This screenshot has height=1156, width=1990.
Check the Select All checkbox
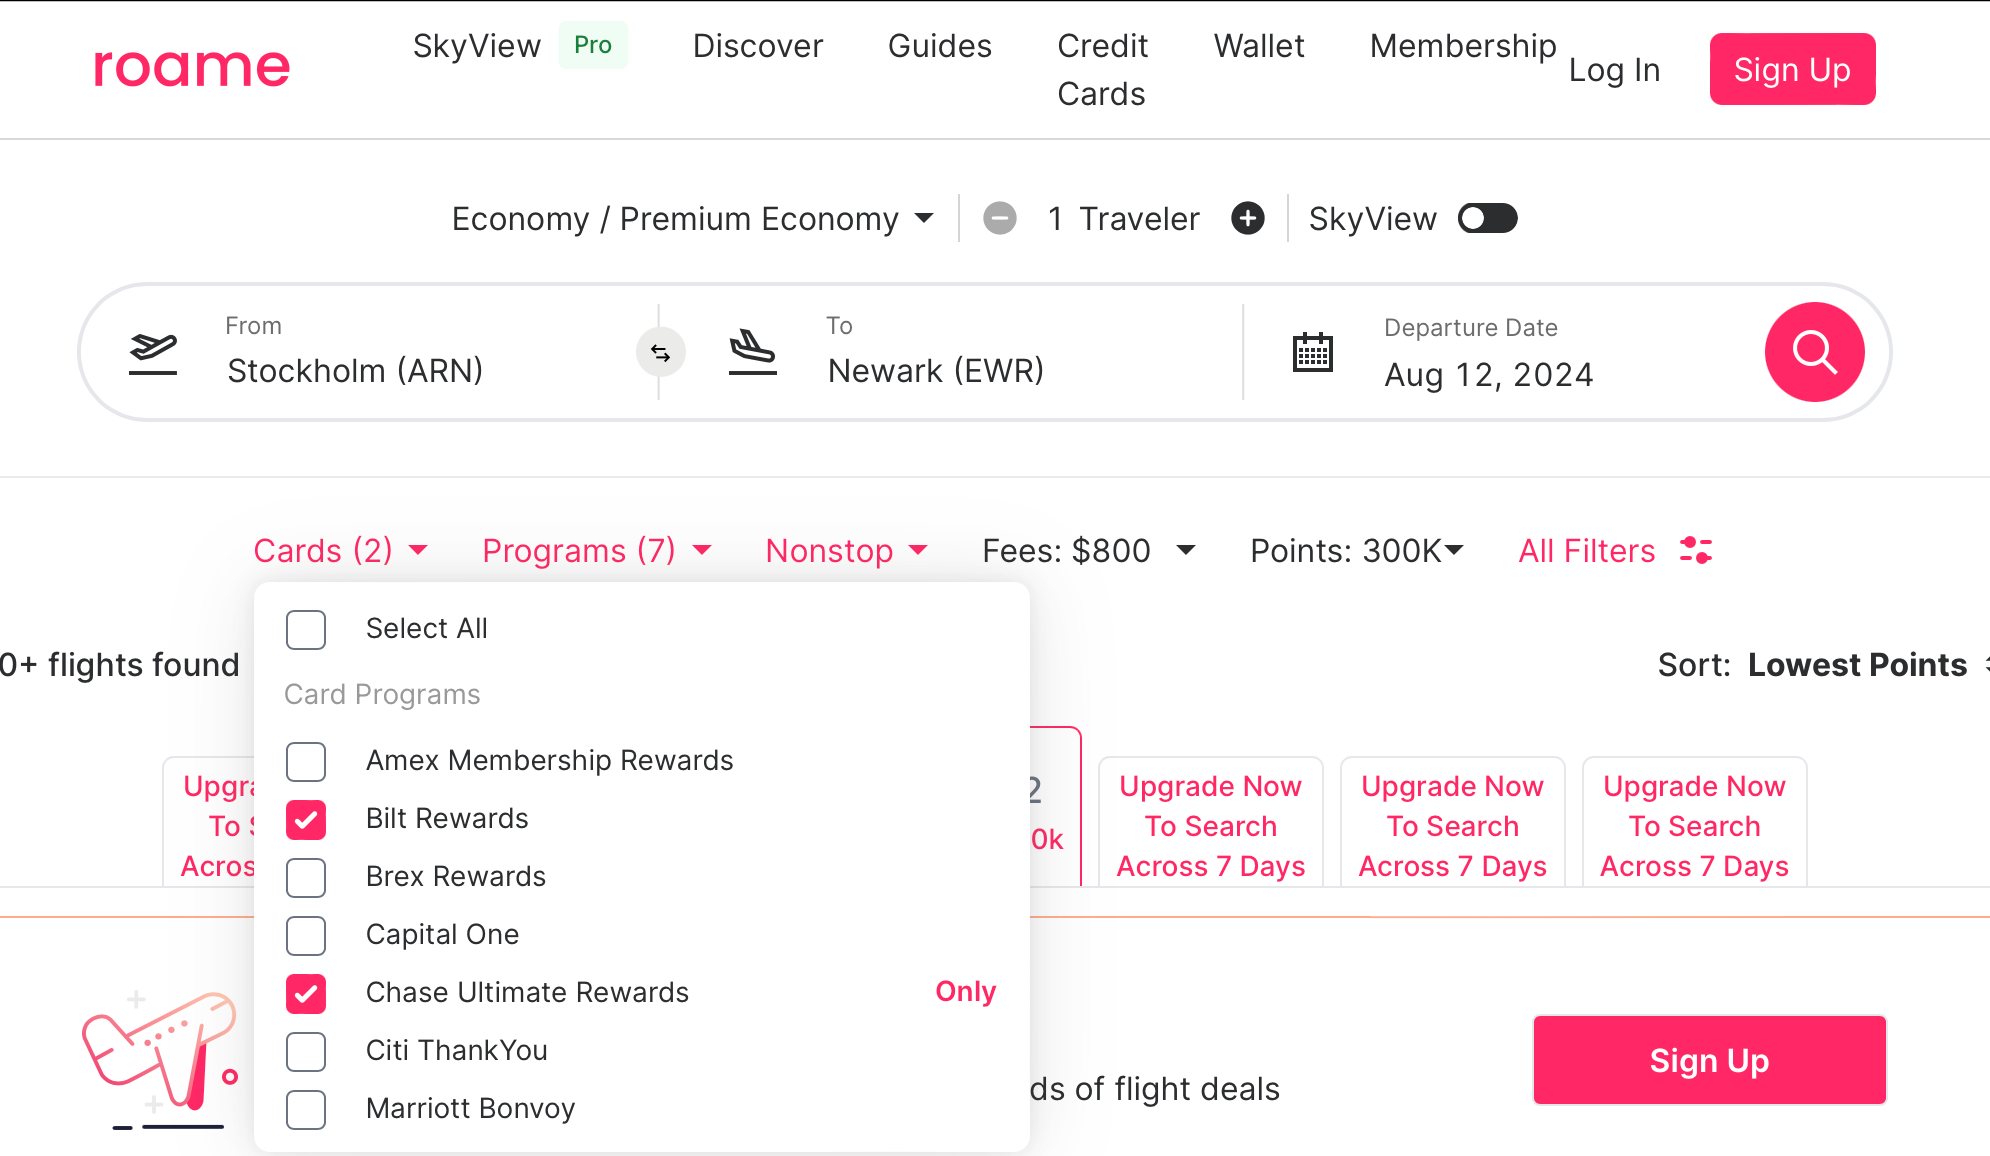[x=306, y=629]
